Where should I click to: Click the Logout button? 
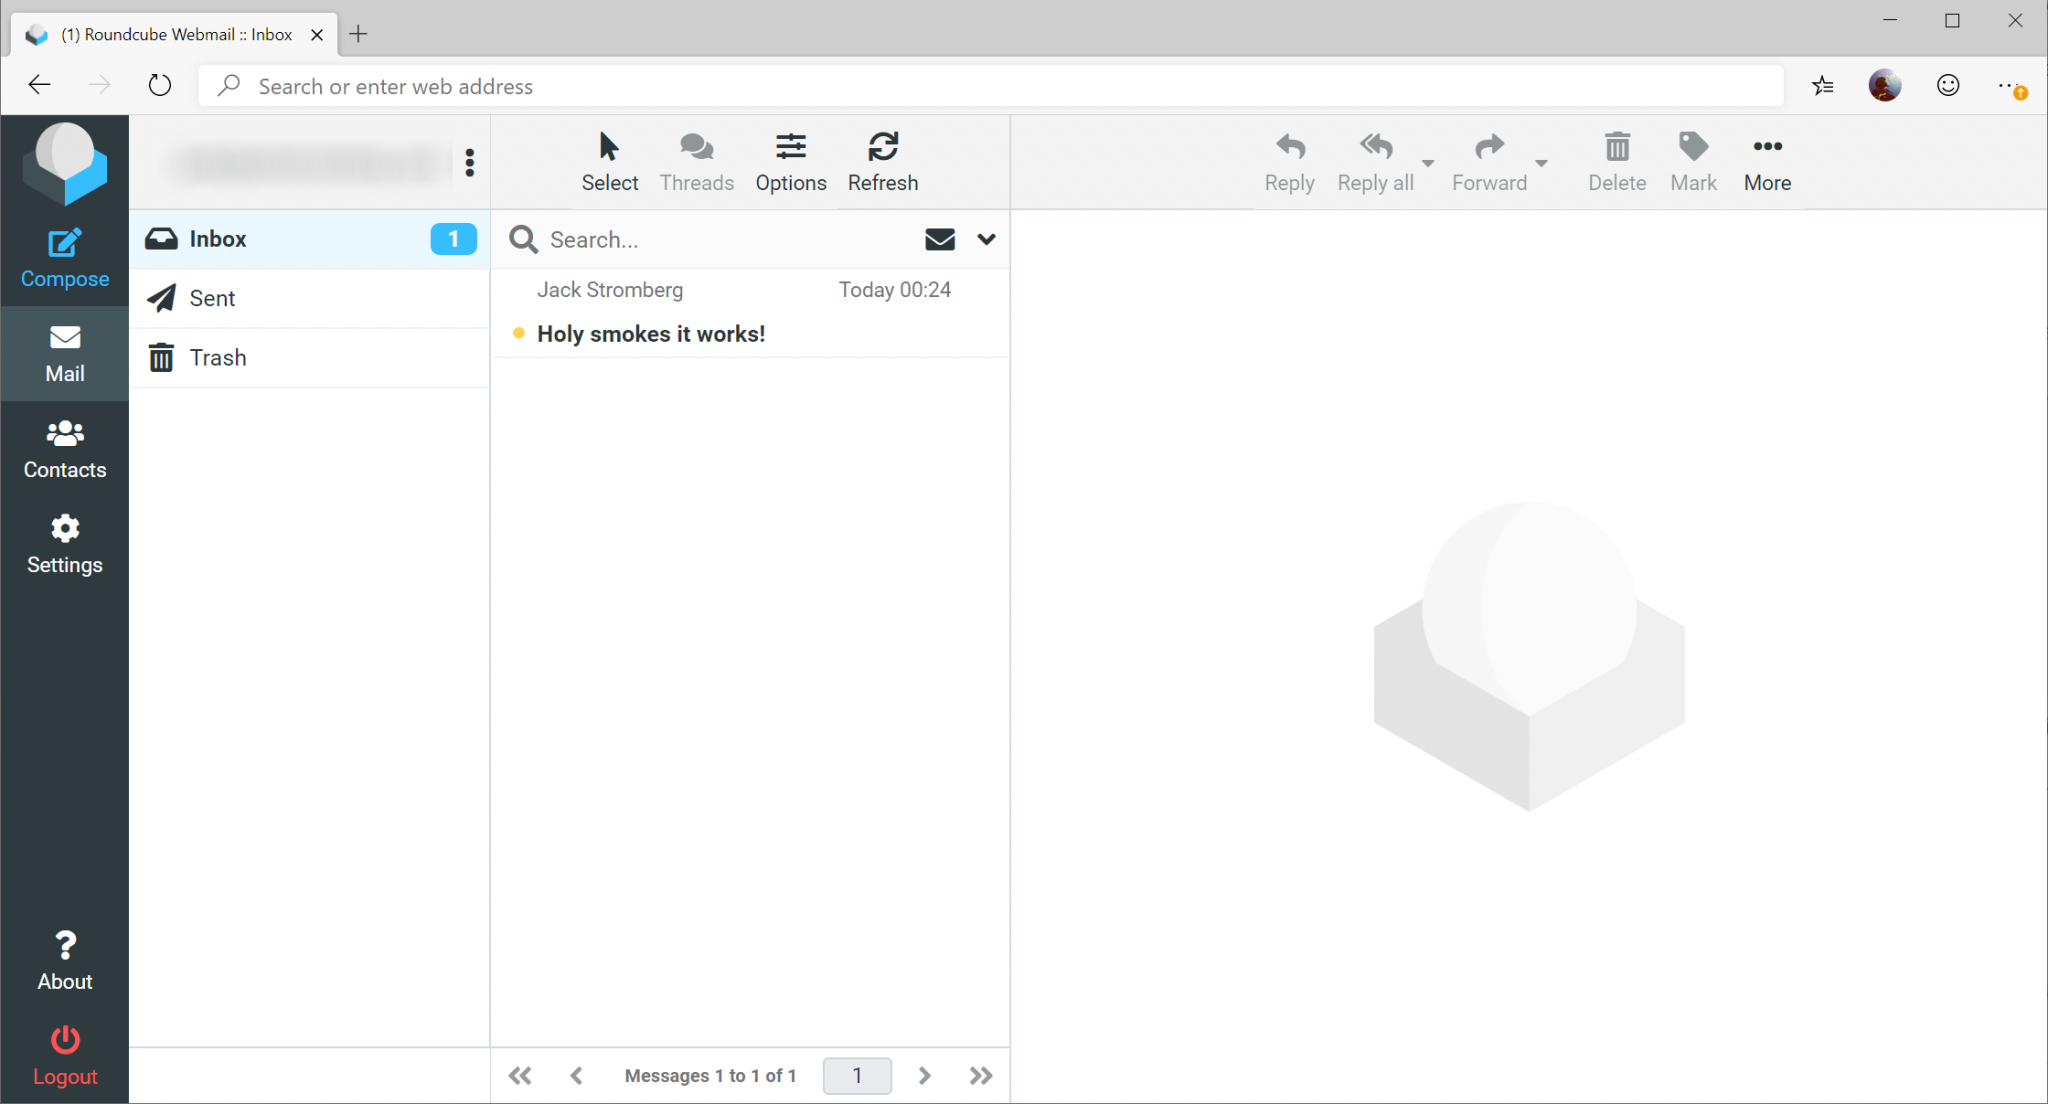click(x=64, y=1053)
